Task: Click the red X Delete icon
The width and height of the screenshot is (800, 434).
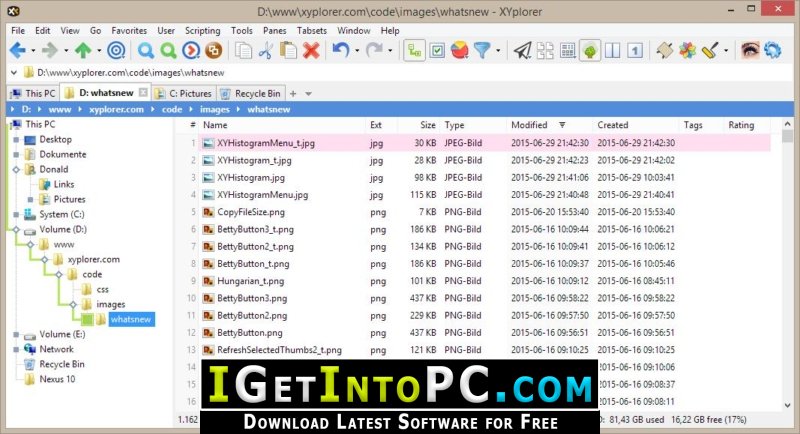Action: 311,50
